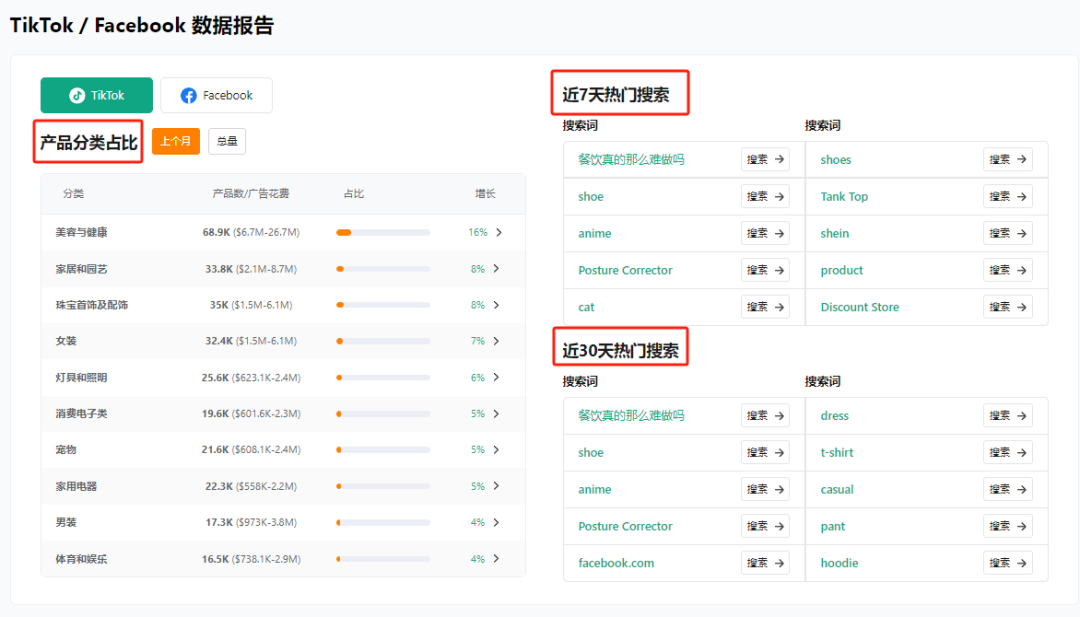
Task: Click the 家居和园艺 share progress bar
Action: [383, 269]
